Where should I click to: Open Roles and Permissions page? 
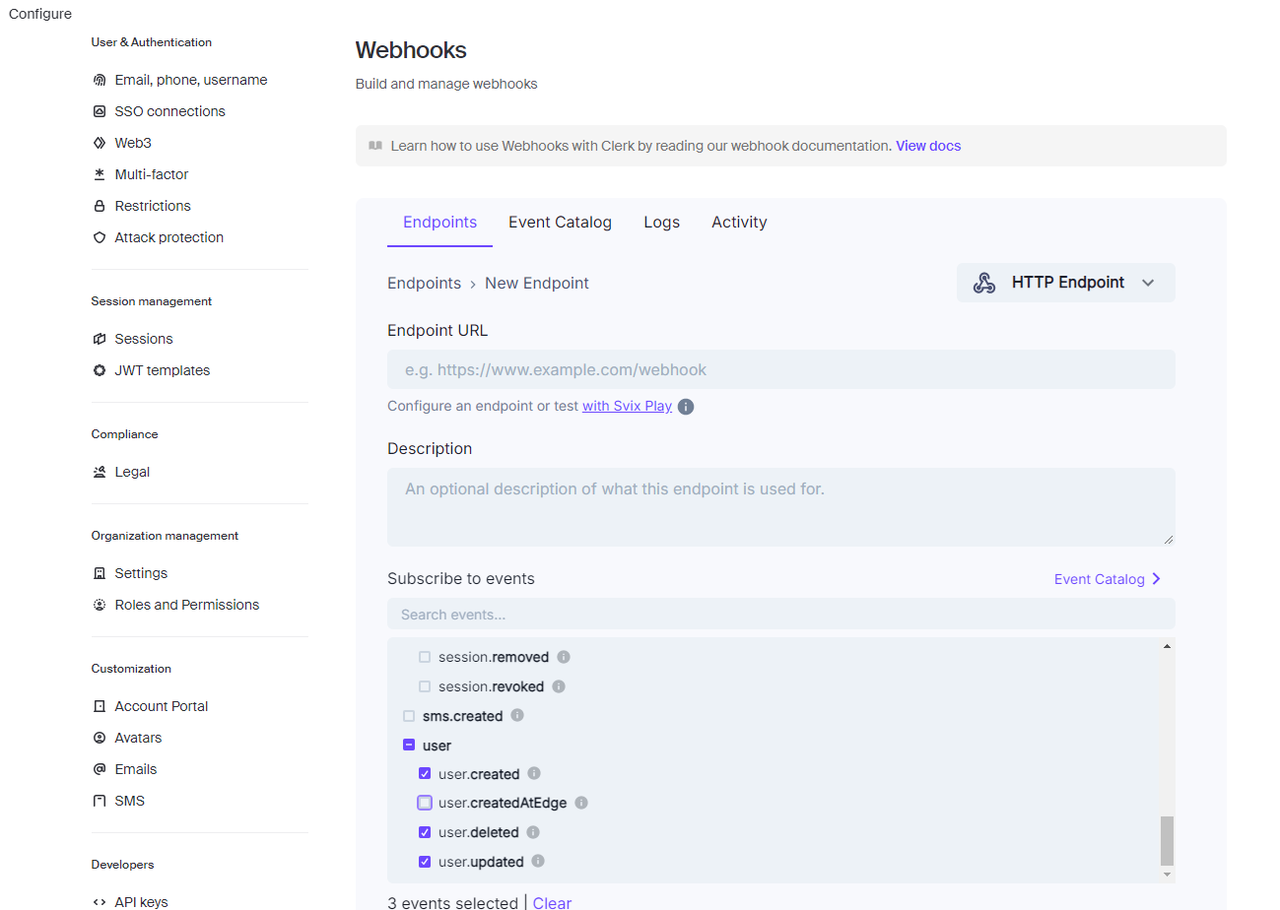tap(187, 605)
